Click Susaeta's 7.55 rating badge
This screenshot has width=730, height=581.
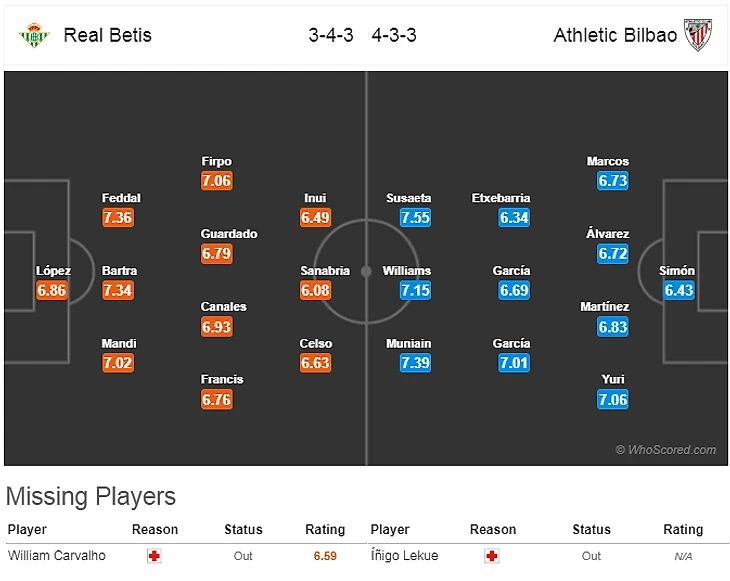[x=415, y=217]
